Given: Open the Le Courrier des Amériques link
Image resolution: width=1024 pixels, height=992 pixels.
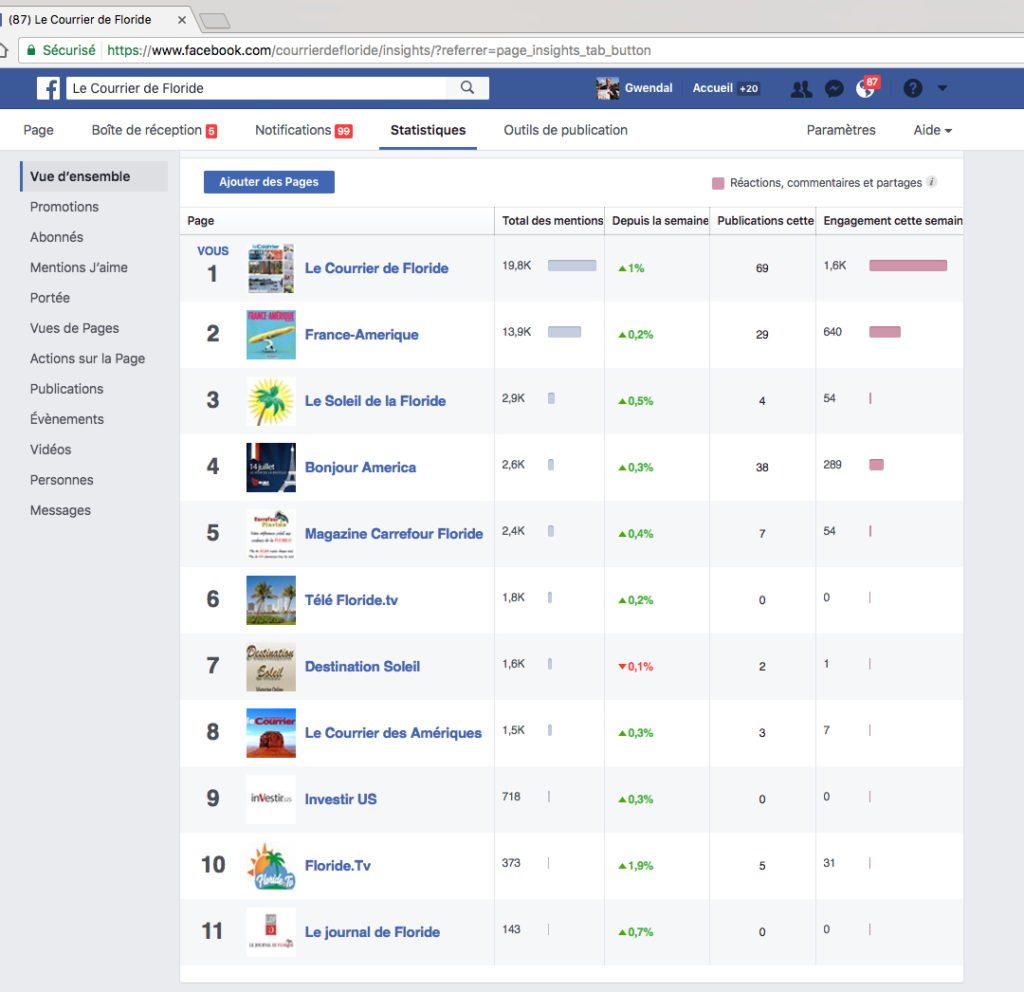Looking at the screenshot, I should pos(393,733).
